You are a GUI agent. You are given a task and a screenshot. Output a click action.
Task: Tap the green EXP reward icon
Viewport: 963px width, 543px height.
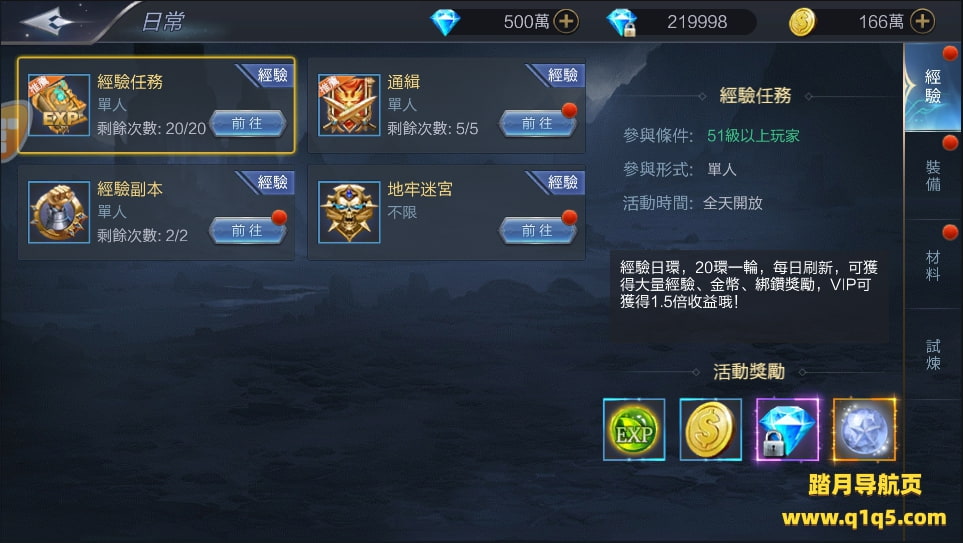point(634,429)
